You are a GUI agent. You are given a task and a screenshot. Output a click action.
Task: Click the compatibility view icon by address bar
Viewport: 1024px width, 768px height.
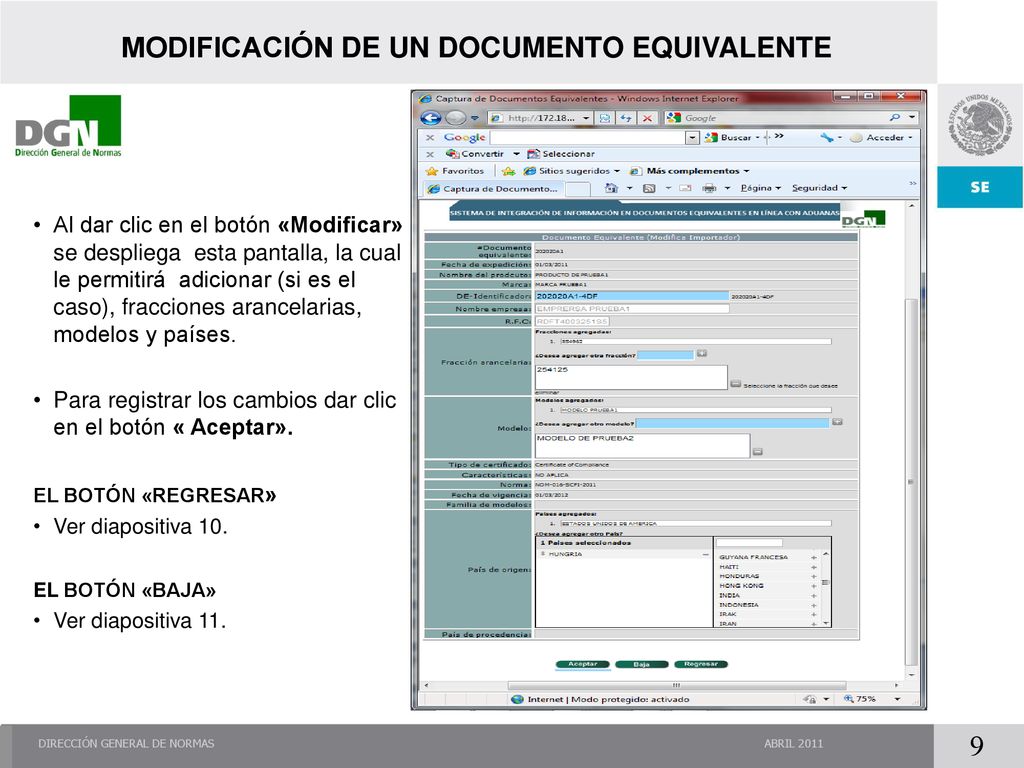(605, 118)
